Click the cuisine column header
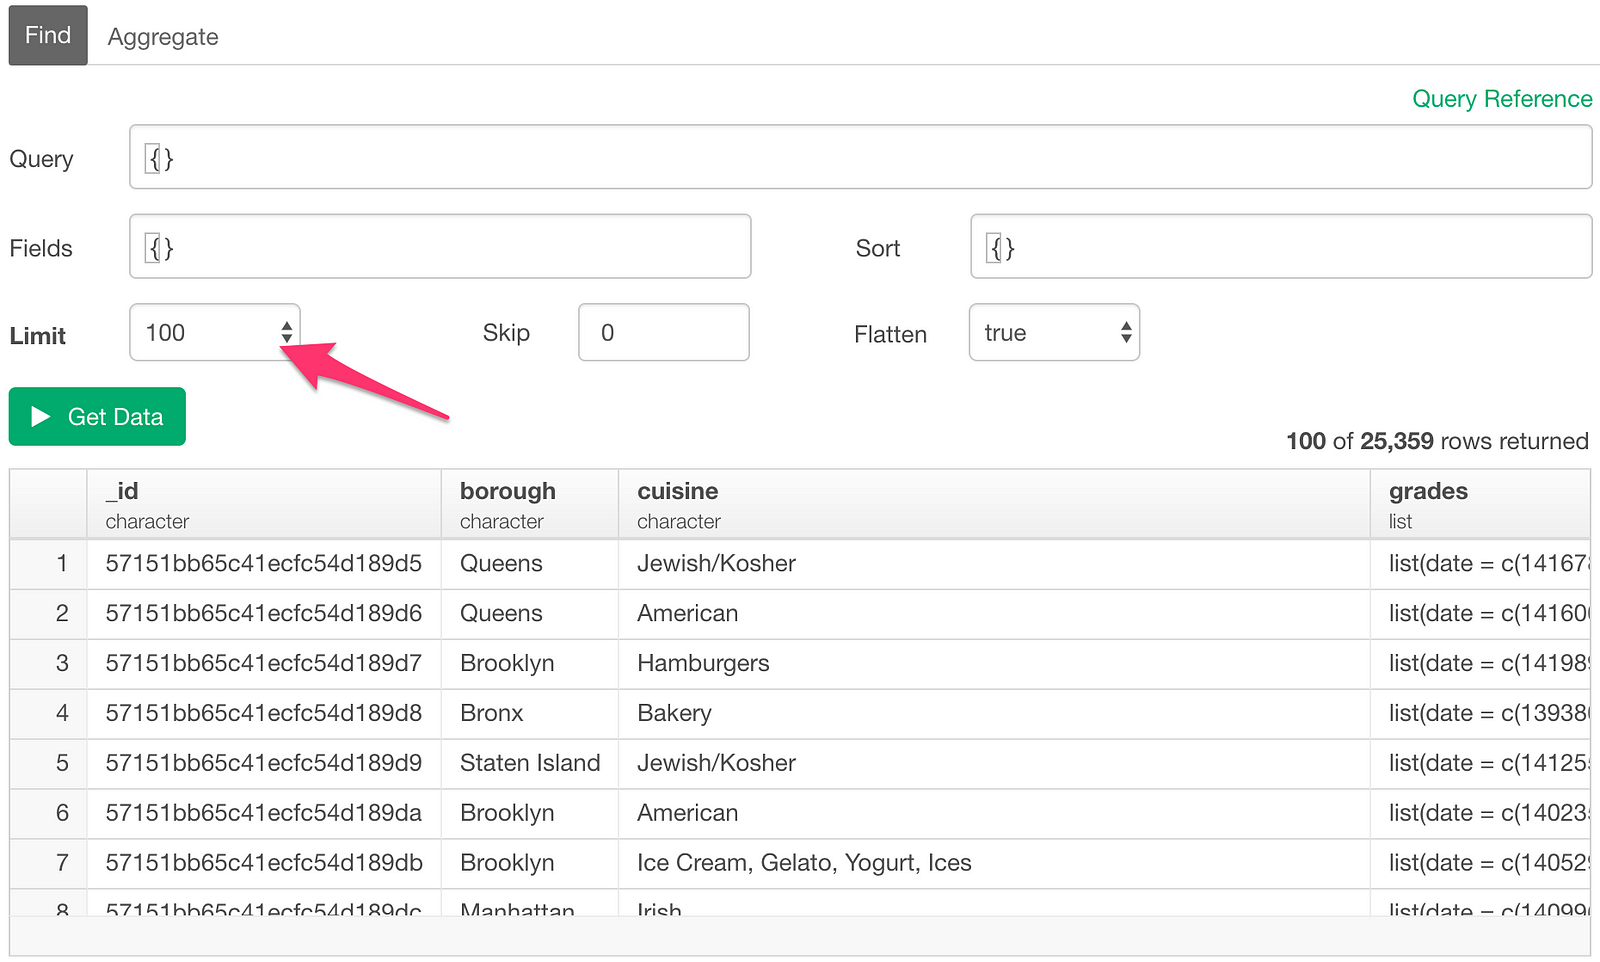 pos(993,505)
